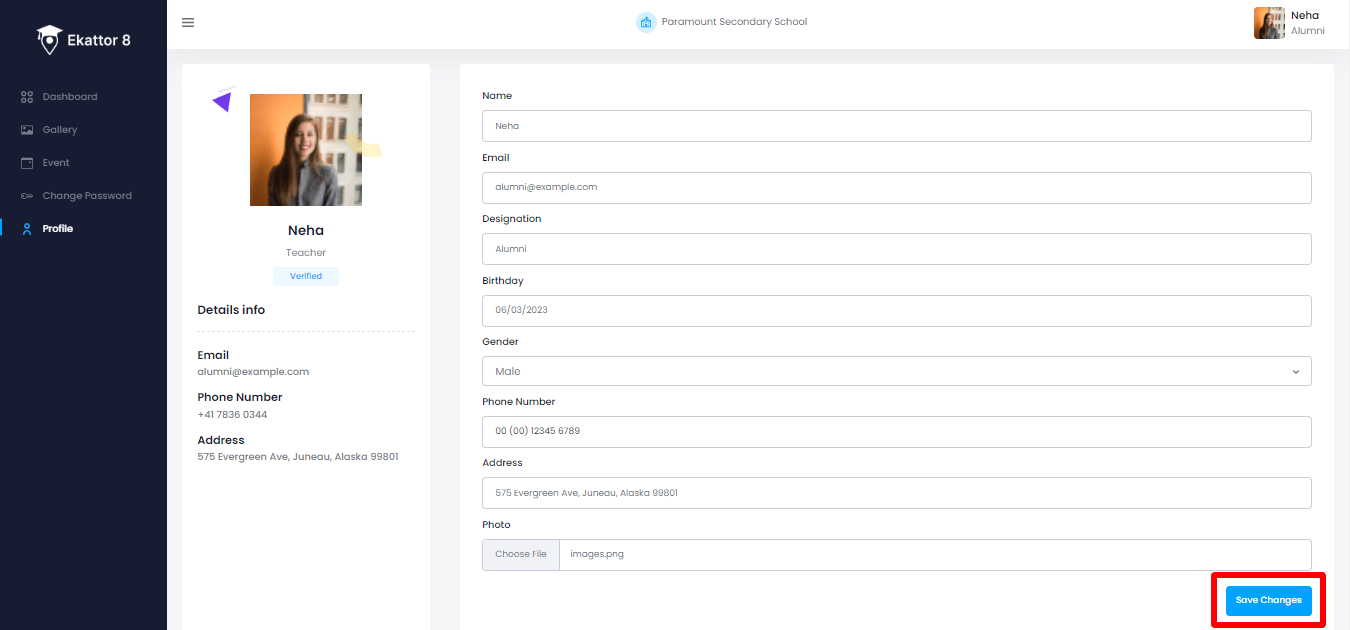Click the Dashboard grid icon in sidebar
Image resolution: width=1350 pixels, height=630 pixels.
[27, 97]
